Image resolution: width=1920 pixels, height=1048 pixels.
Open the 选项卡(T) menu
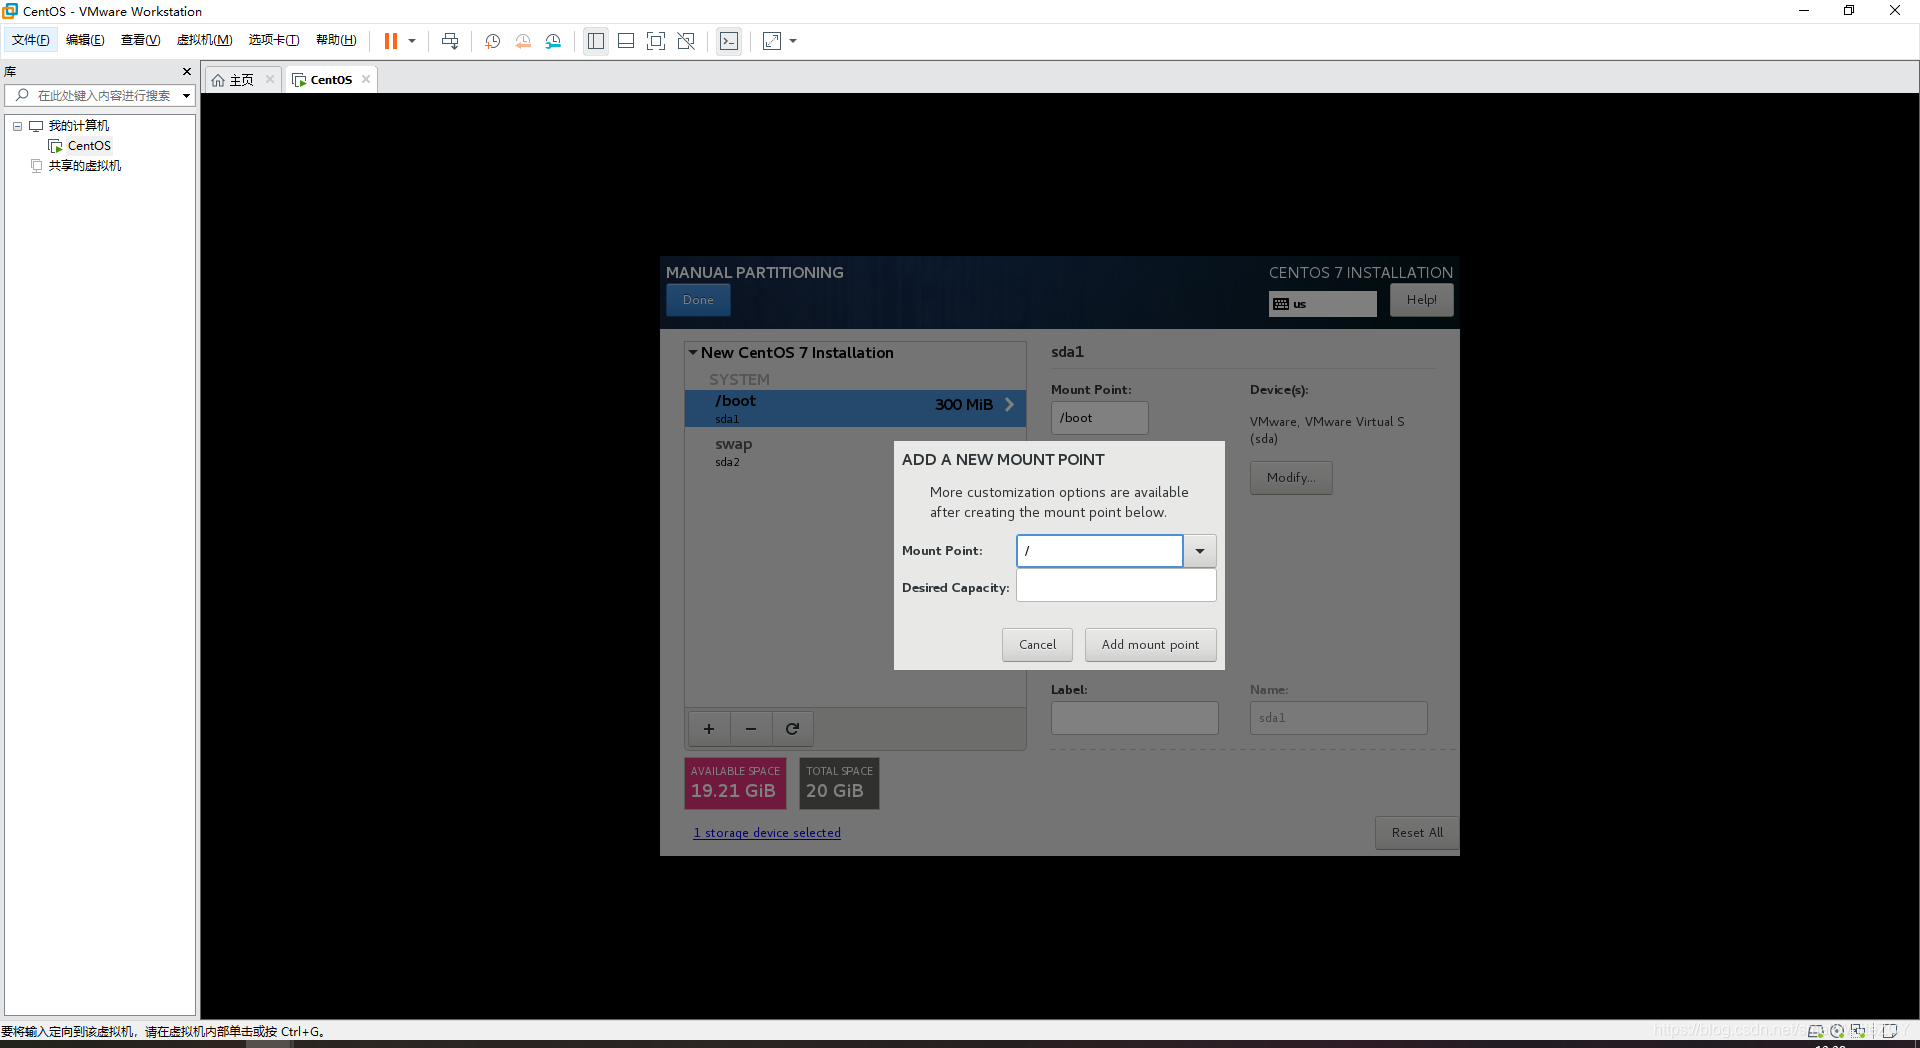tap(274, 40)
